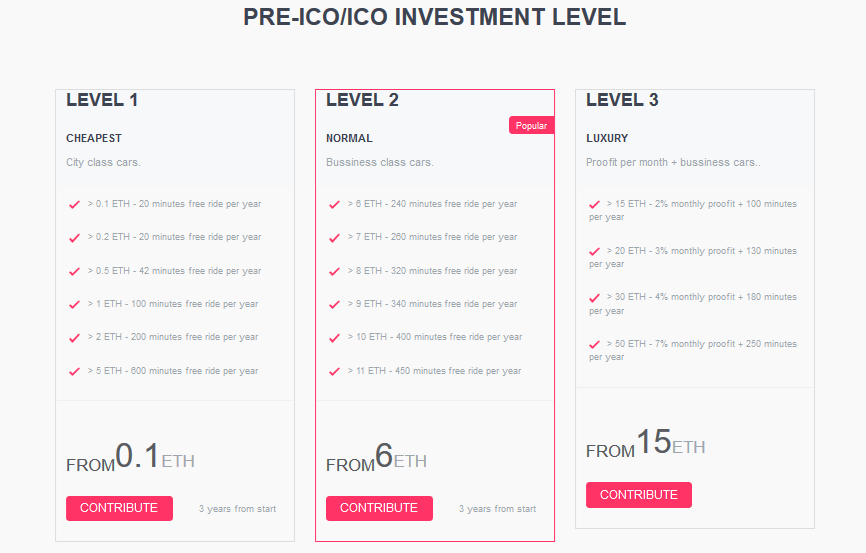Click the From 15 ETH price
Viewport: 866px width, 553px height.
tap(645, 444)
